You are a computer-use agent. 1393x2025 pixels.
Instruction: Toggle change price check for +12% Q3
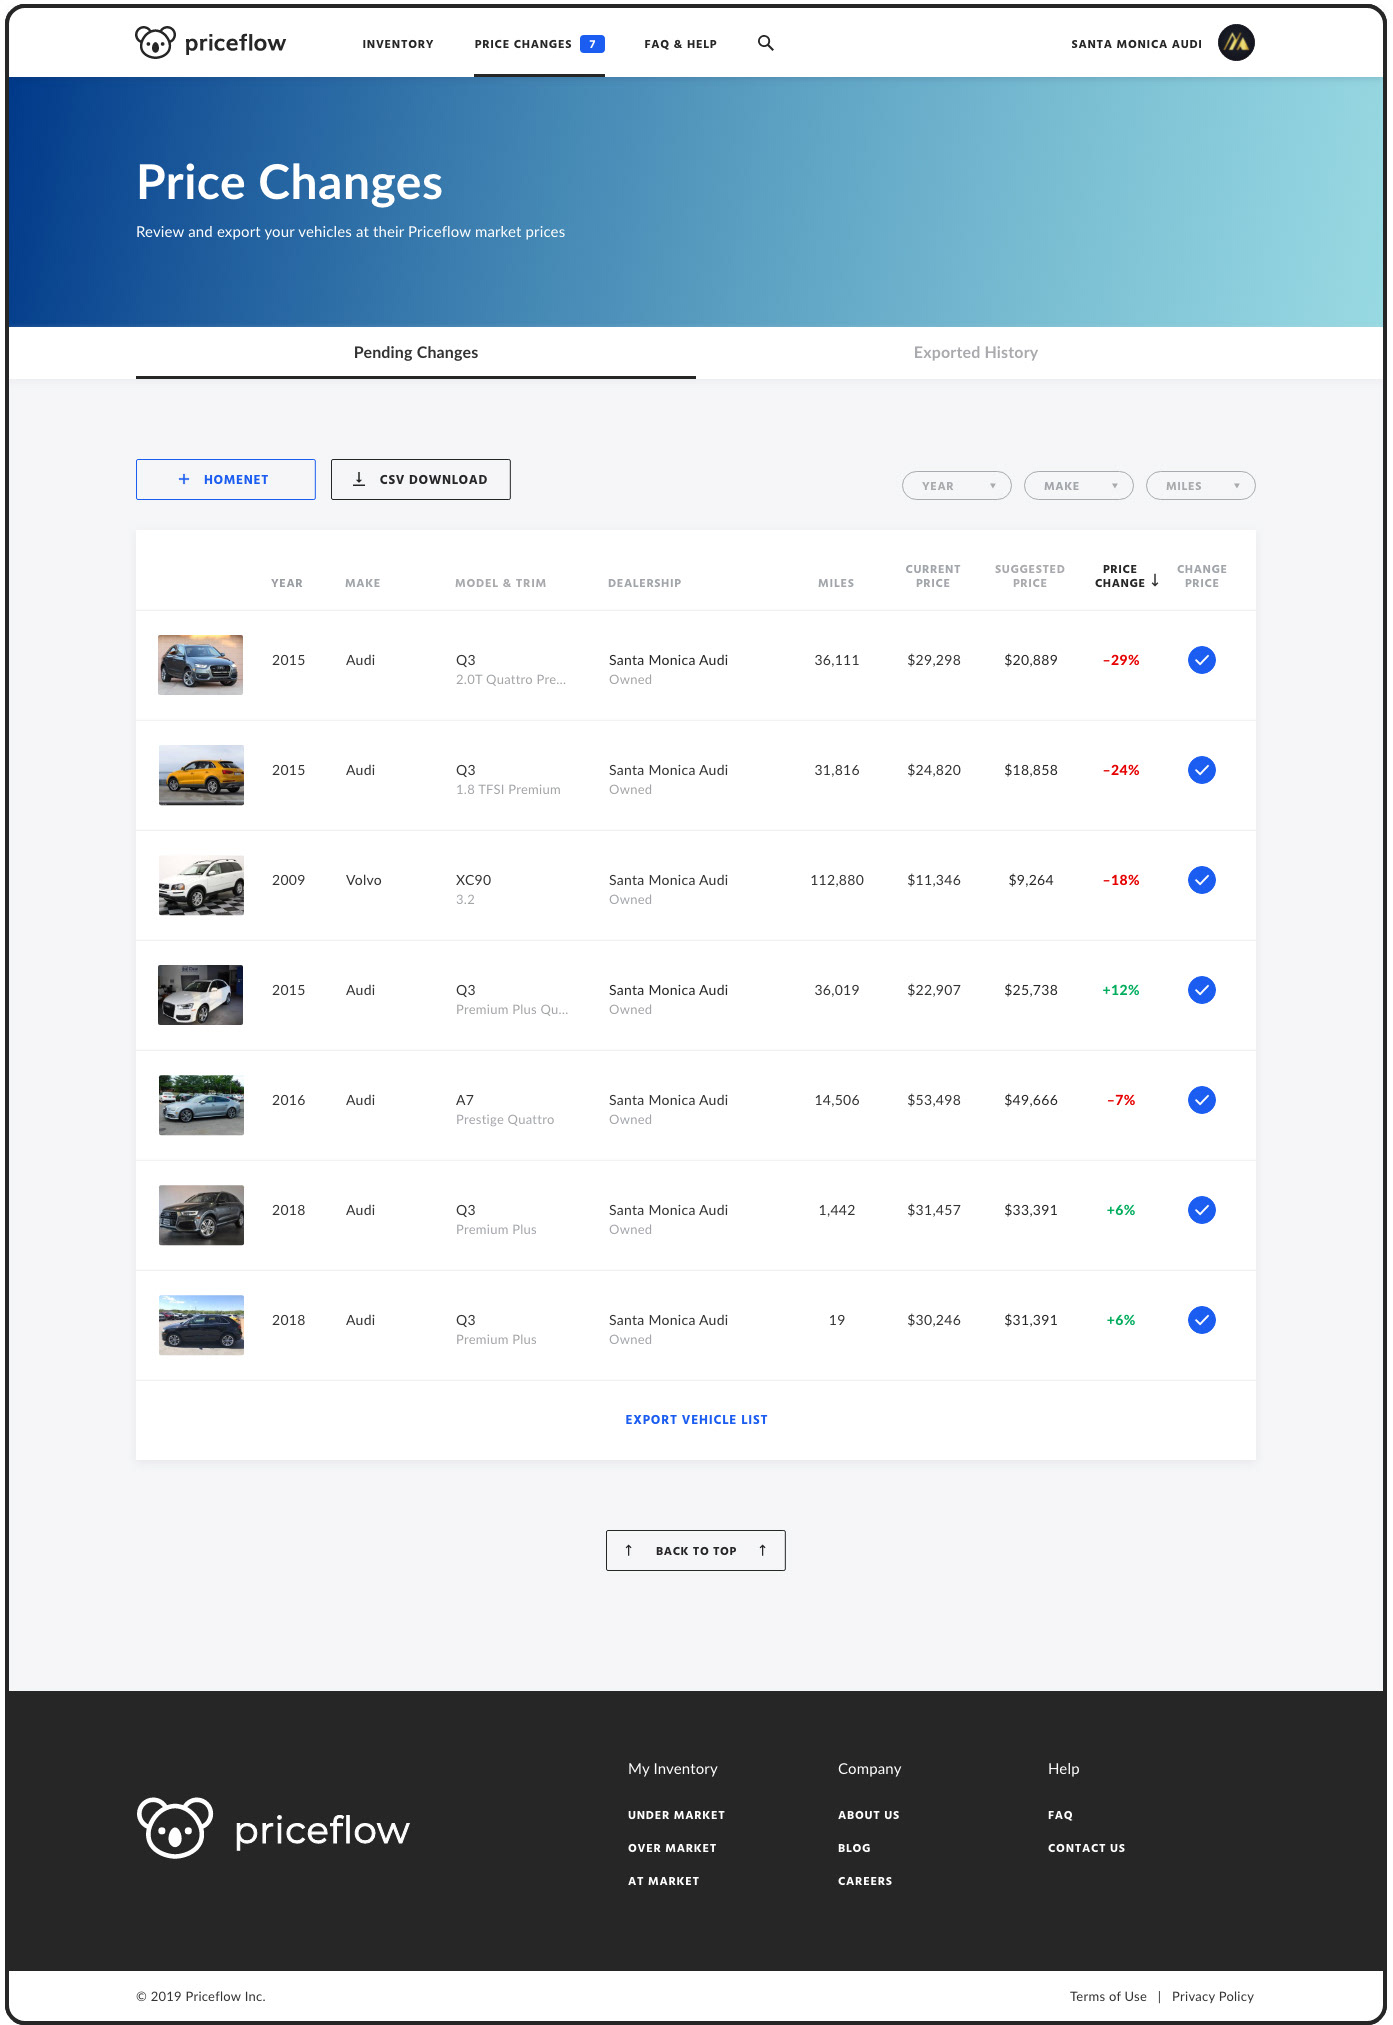click(1202, 990)
